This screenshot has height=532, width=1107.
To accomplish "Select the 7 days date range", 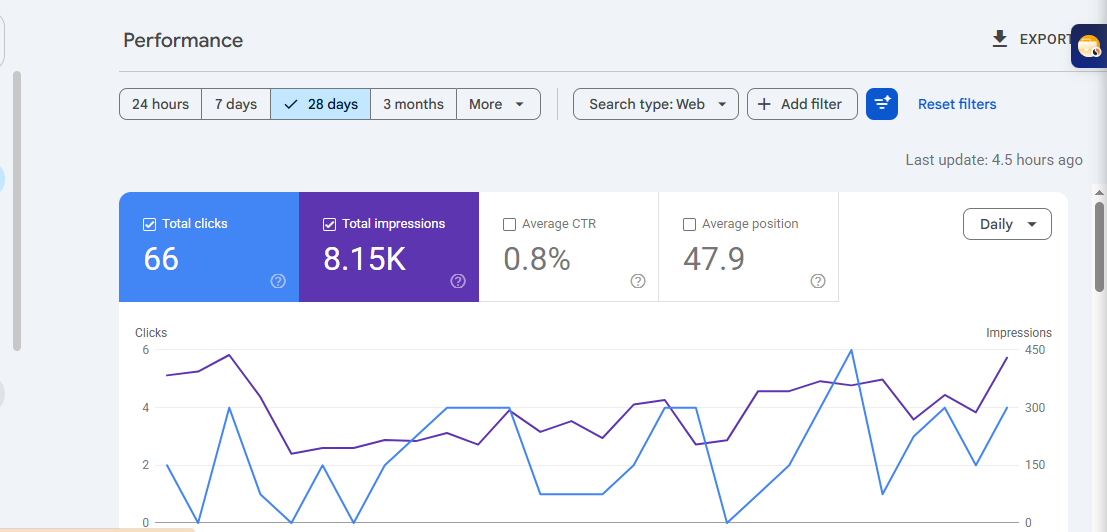I will pos(236,104).
